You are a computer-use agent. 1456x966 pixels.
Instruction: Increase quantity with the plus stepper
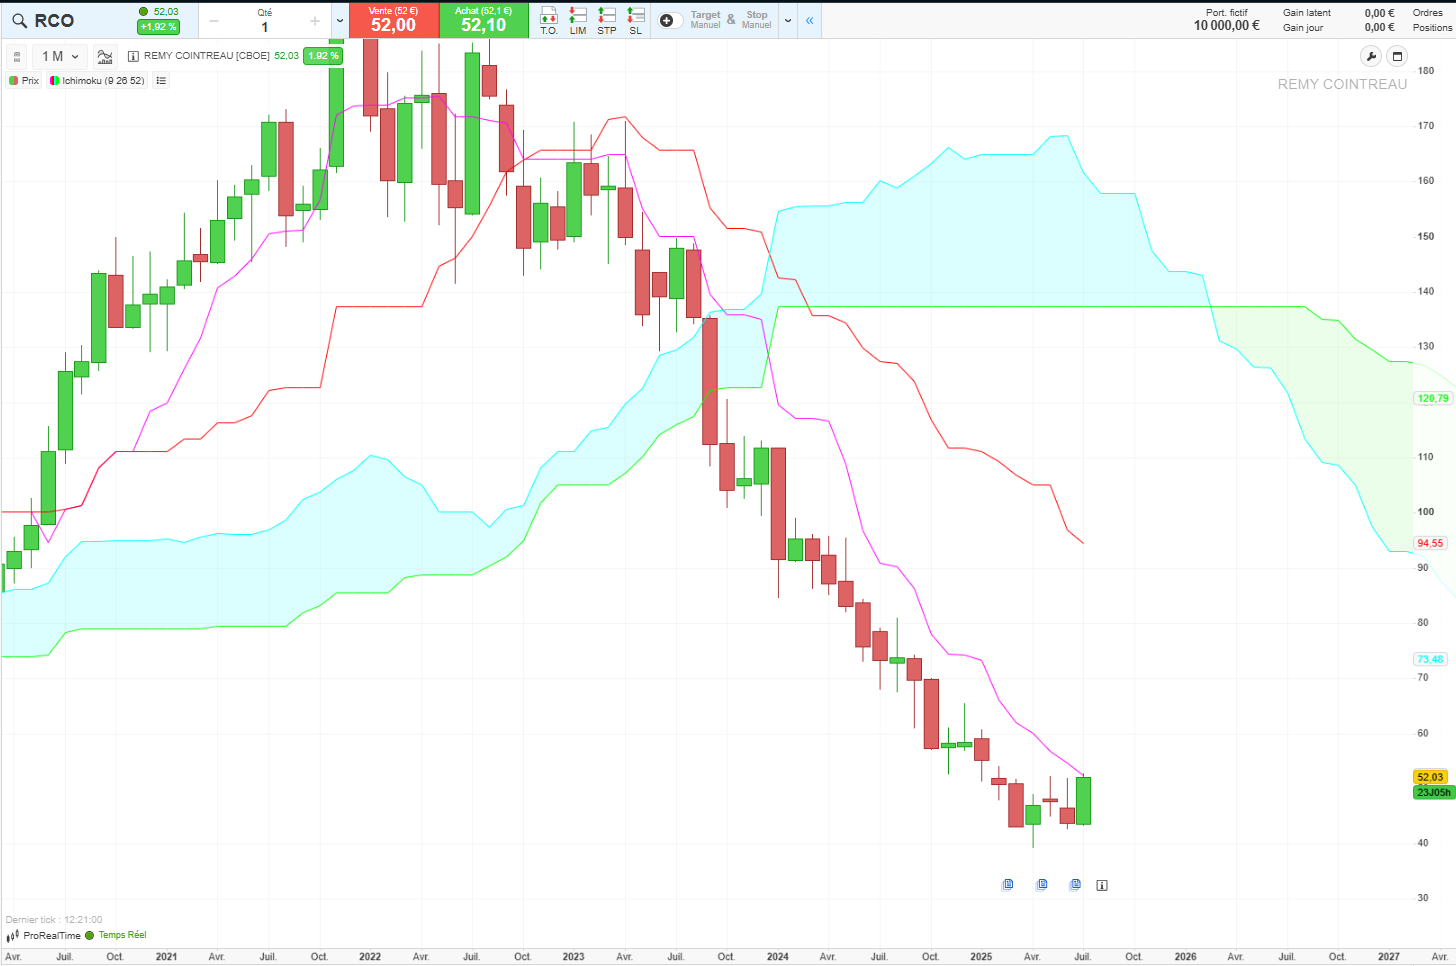(315, 21)
